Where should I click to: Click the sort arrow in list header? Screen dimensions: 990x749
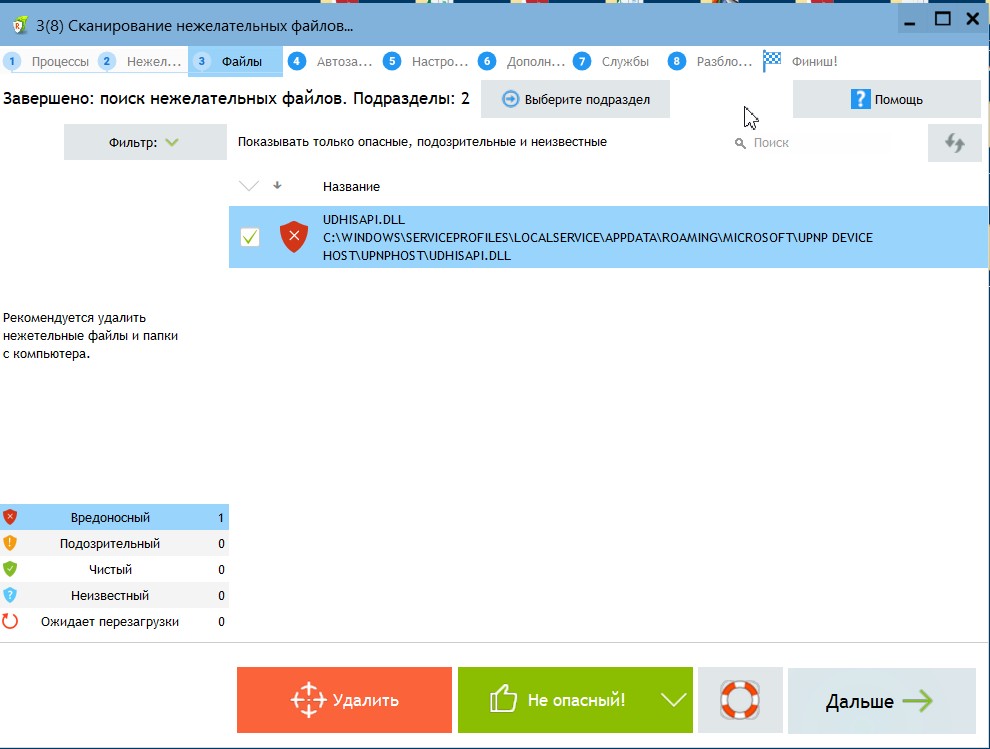pyautogui.click(x=277, y=186)
